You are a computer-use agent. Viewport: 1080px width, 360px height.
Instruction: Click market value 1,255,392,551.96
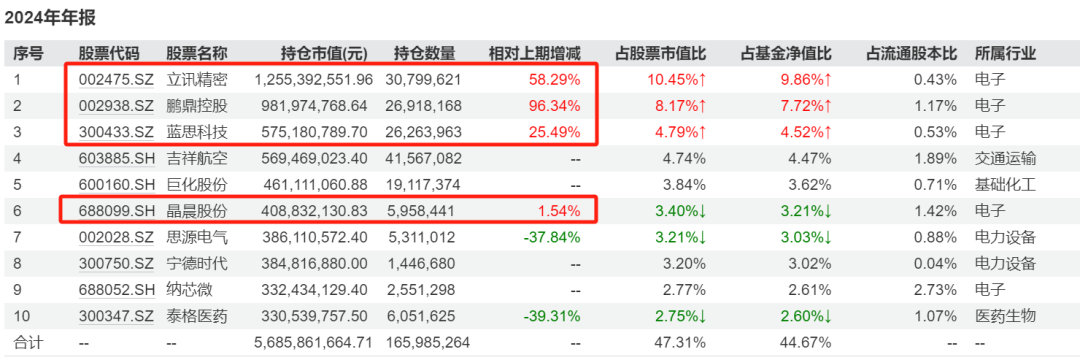pos(313,80)
